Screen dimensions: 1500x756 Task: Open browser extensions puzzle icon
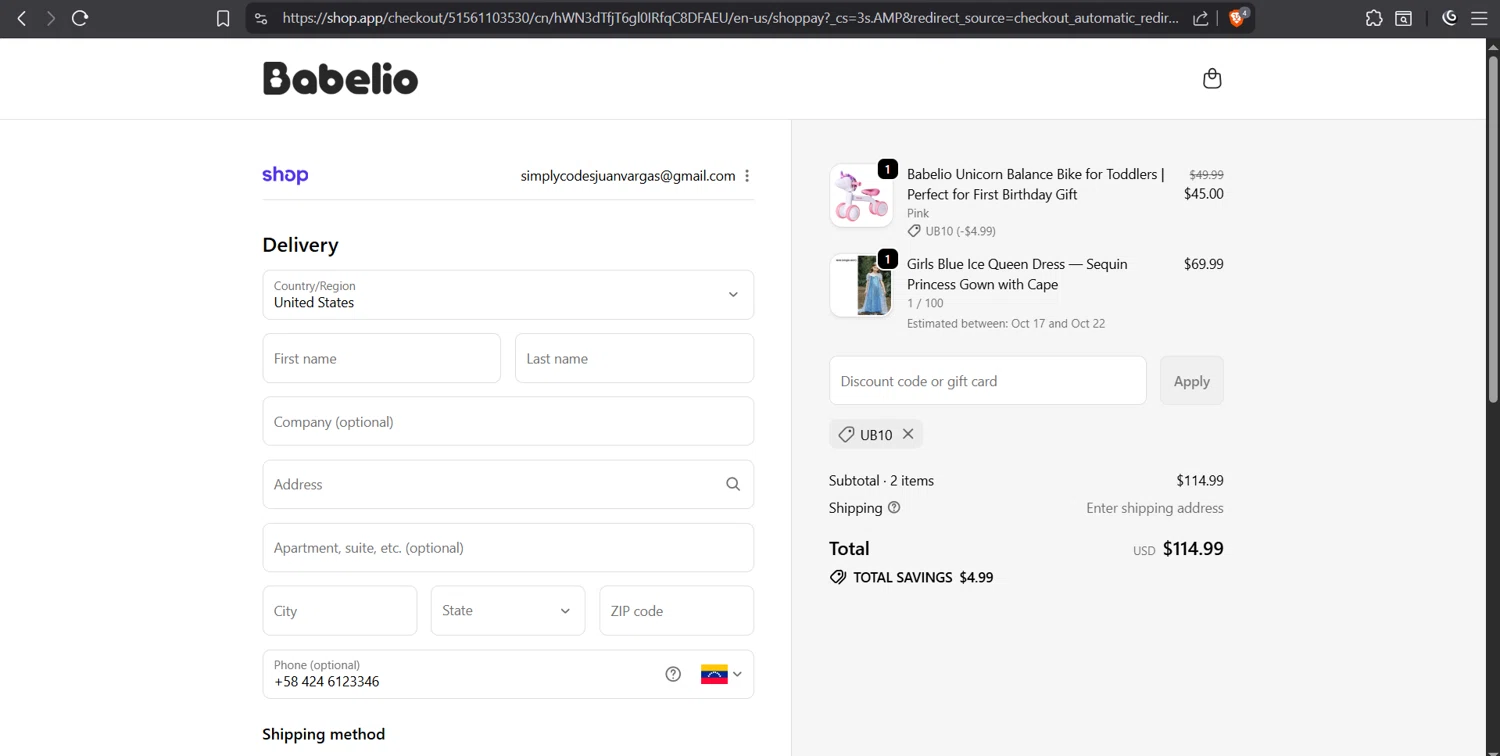[x=1374, y=18]
